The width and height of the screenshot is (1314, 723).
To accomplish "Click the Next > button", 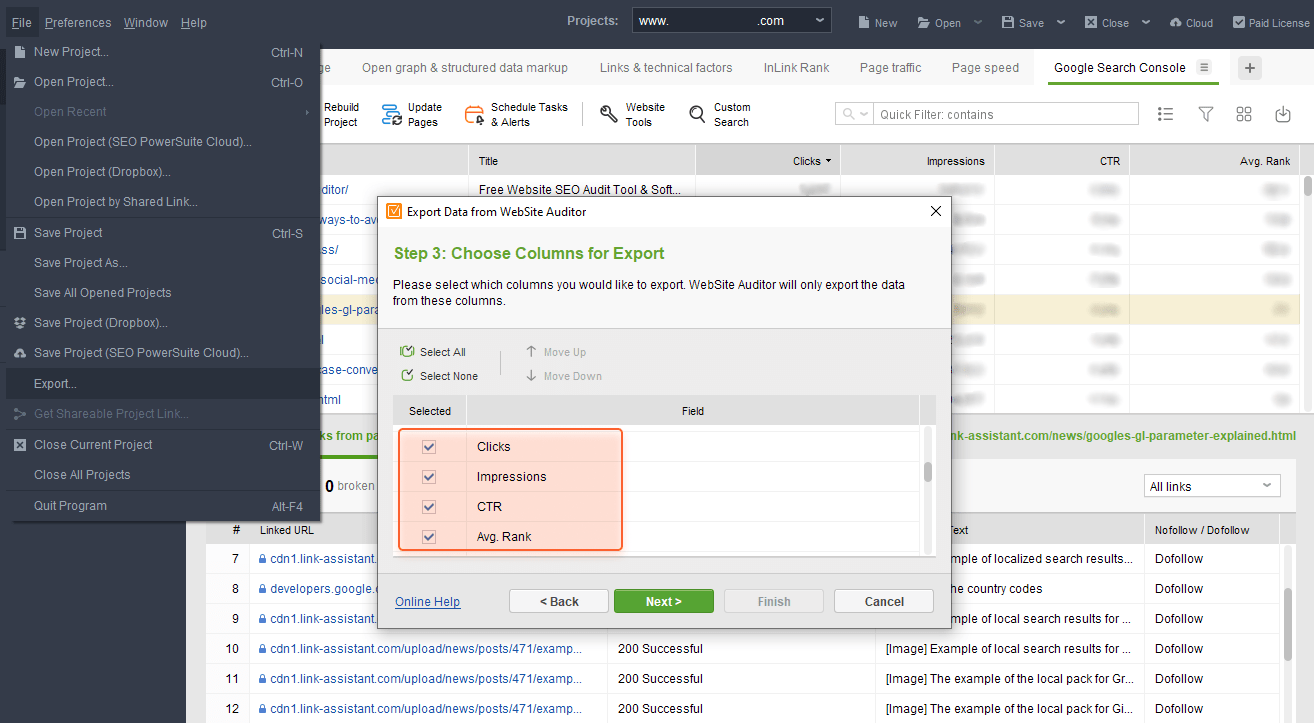I will 664,601.
